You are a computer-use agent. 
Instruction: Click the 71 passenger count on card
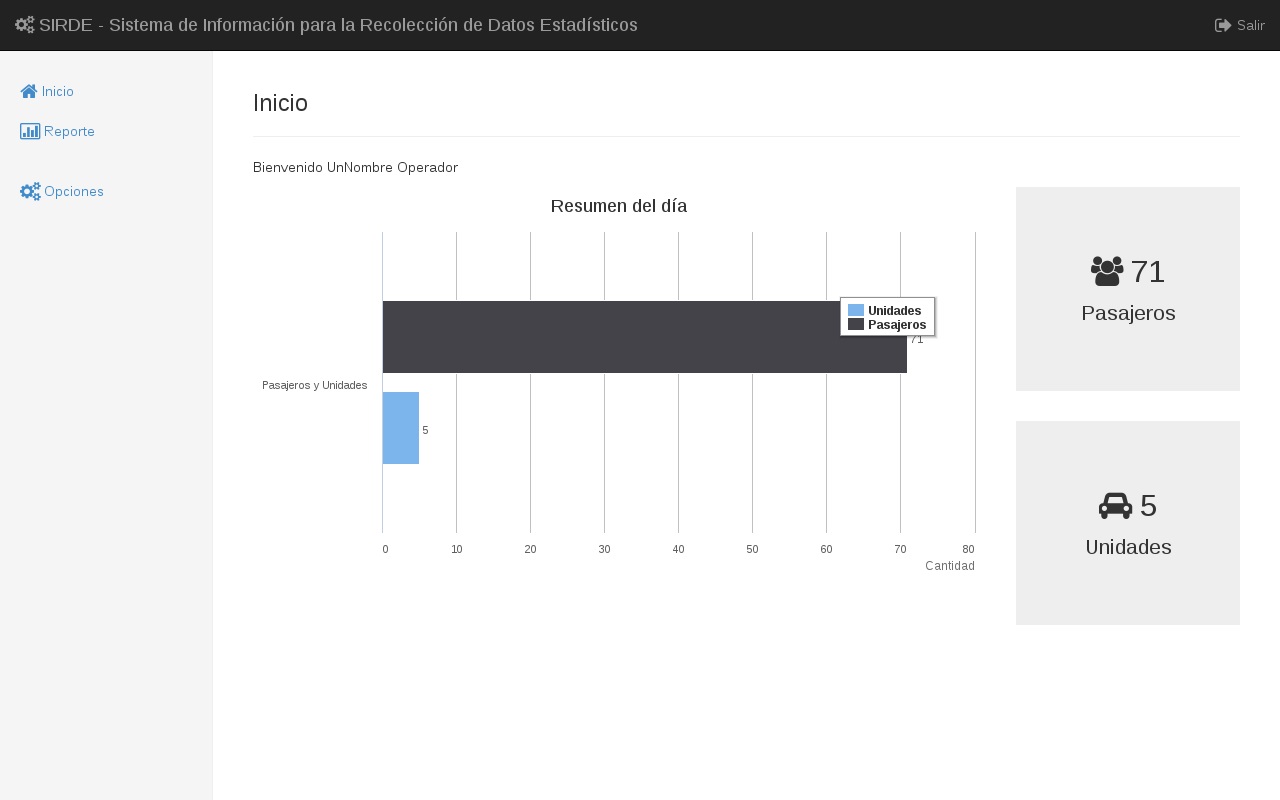click(1148, 271)
